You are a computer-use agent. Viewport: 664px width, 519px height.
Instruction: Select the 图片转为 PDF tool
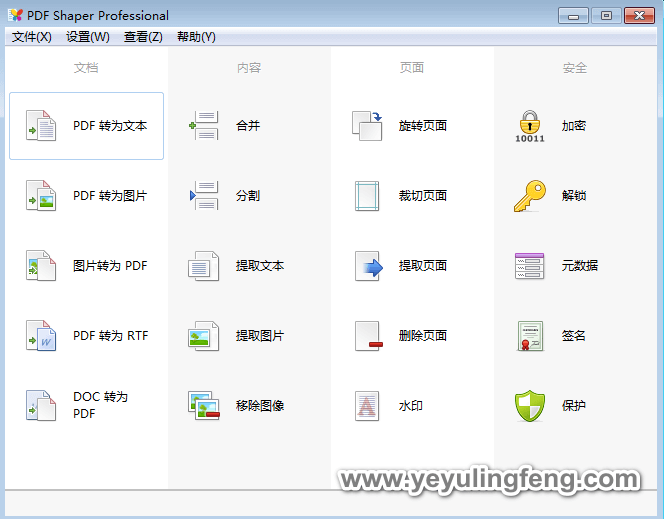coord(86,265)
